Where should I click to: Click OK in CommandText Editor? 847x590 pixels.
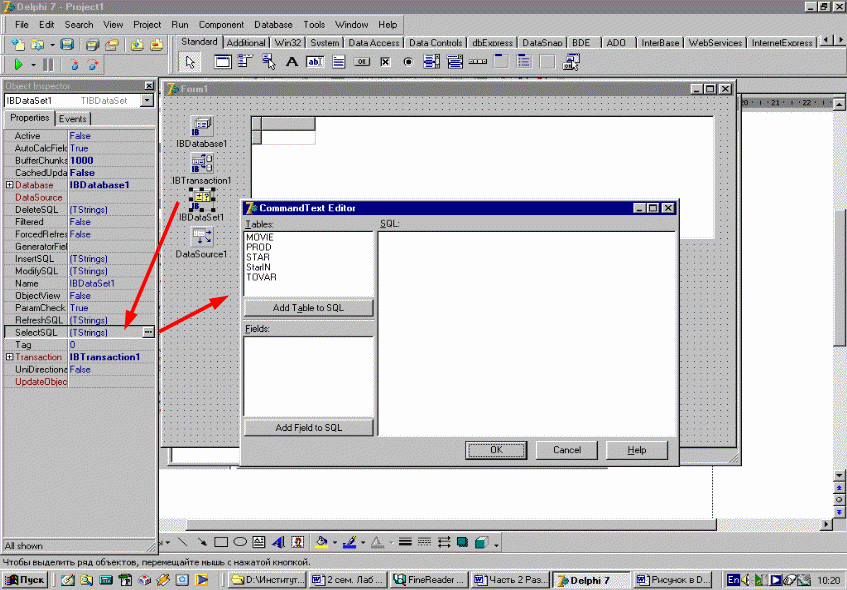coord(496,450)
